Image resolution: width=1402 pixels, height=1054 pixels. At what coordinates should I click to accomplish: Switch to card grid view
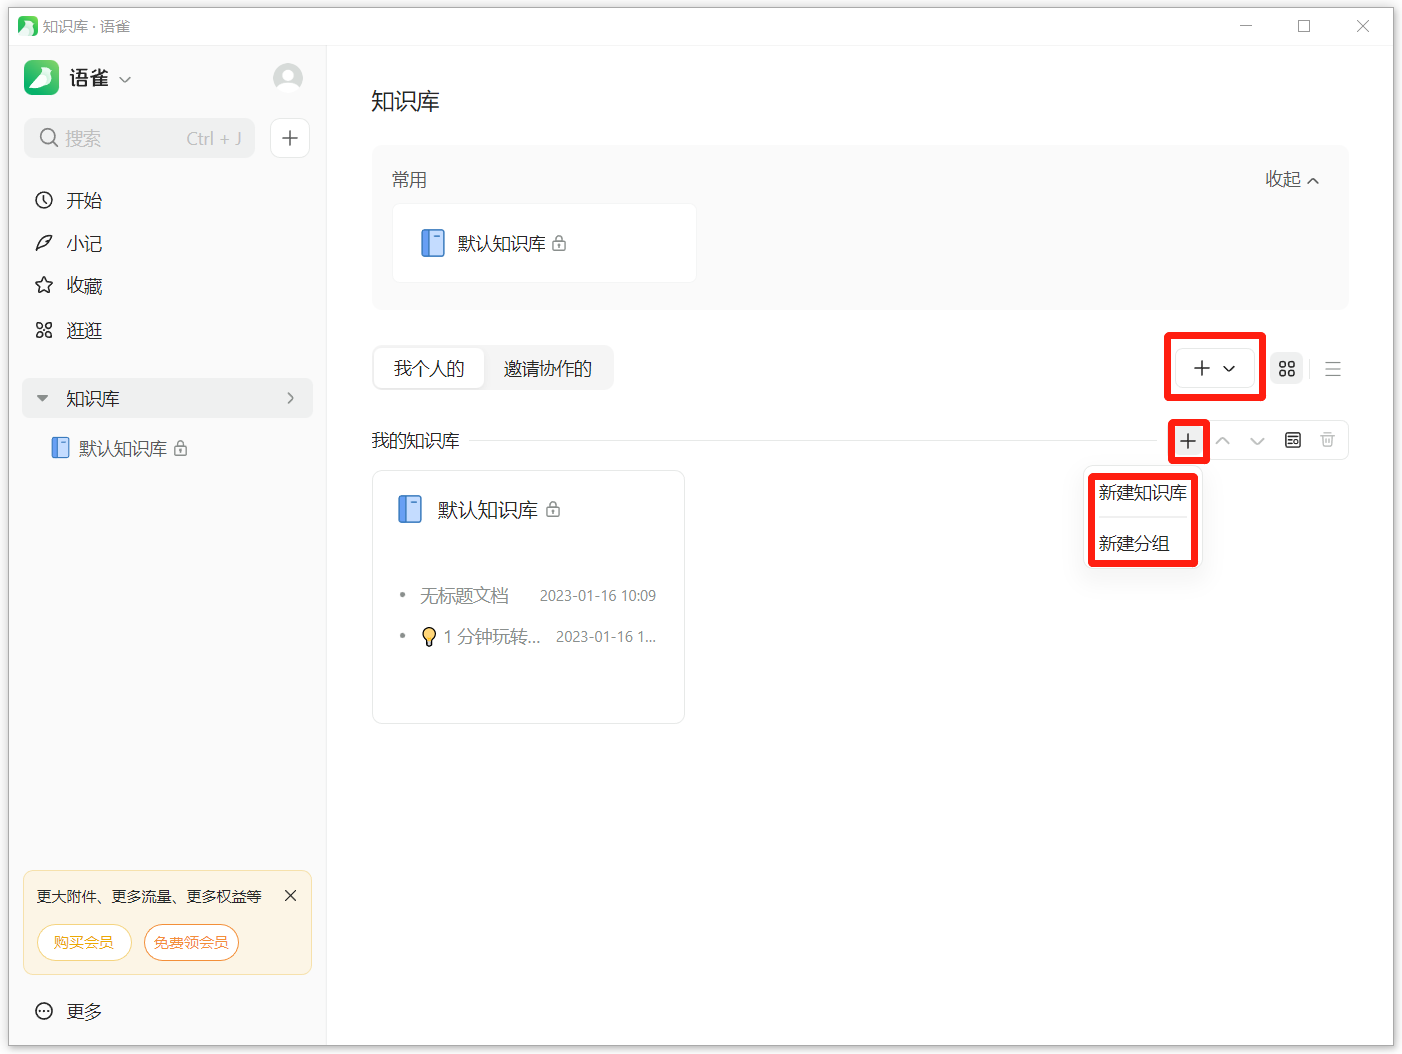coord(1287,369)
